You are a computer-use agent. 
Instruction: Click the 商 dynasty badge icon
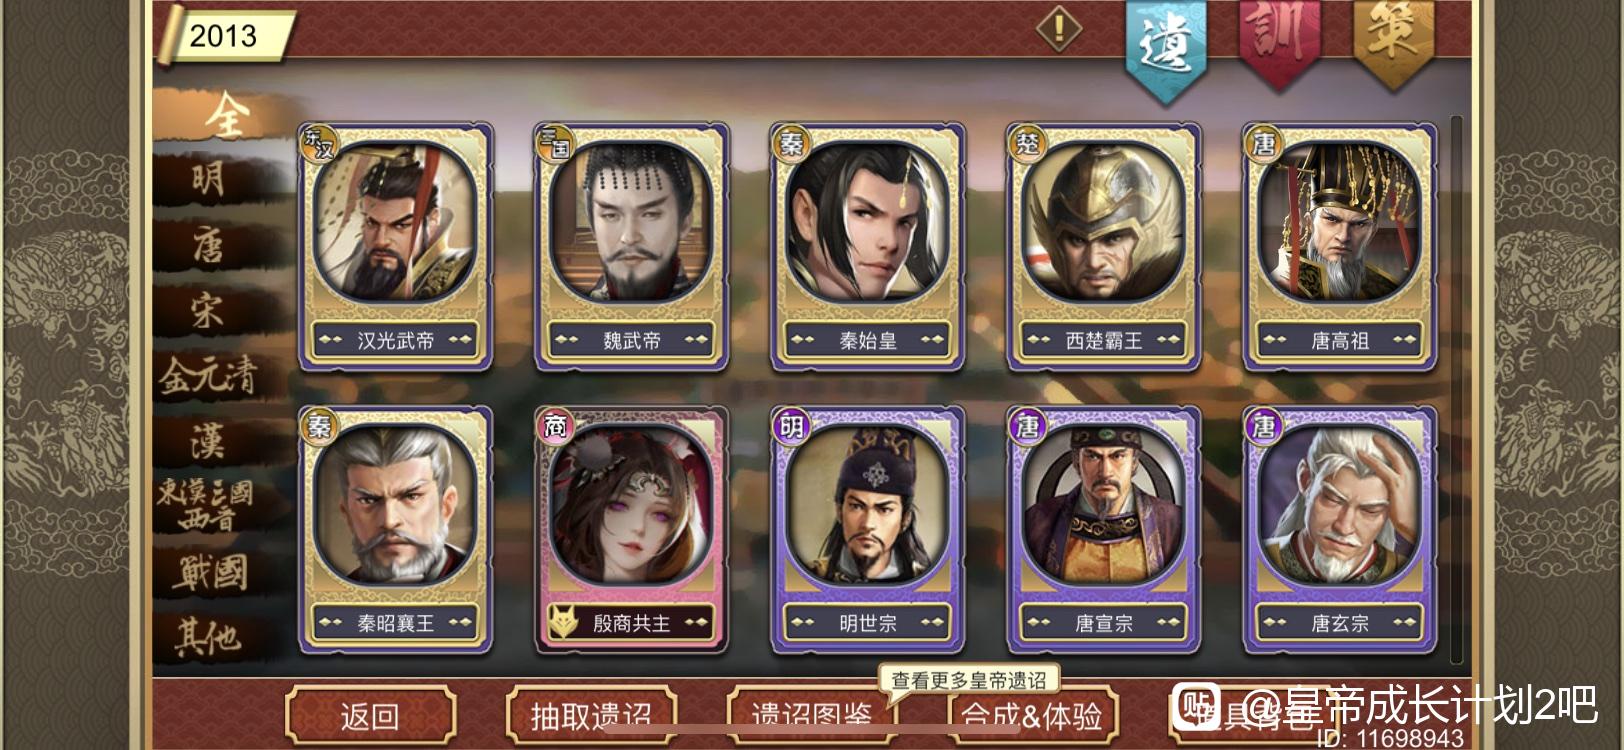[555, 428]
